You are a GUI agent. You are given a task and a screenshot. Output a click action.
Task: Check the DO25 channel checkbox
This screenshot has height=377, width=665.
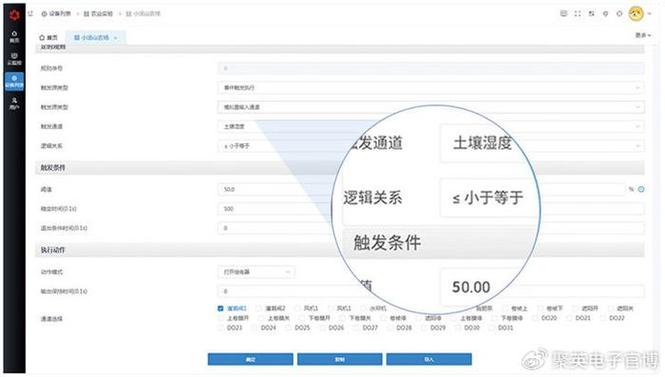tap(288, 327)
